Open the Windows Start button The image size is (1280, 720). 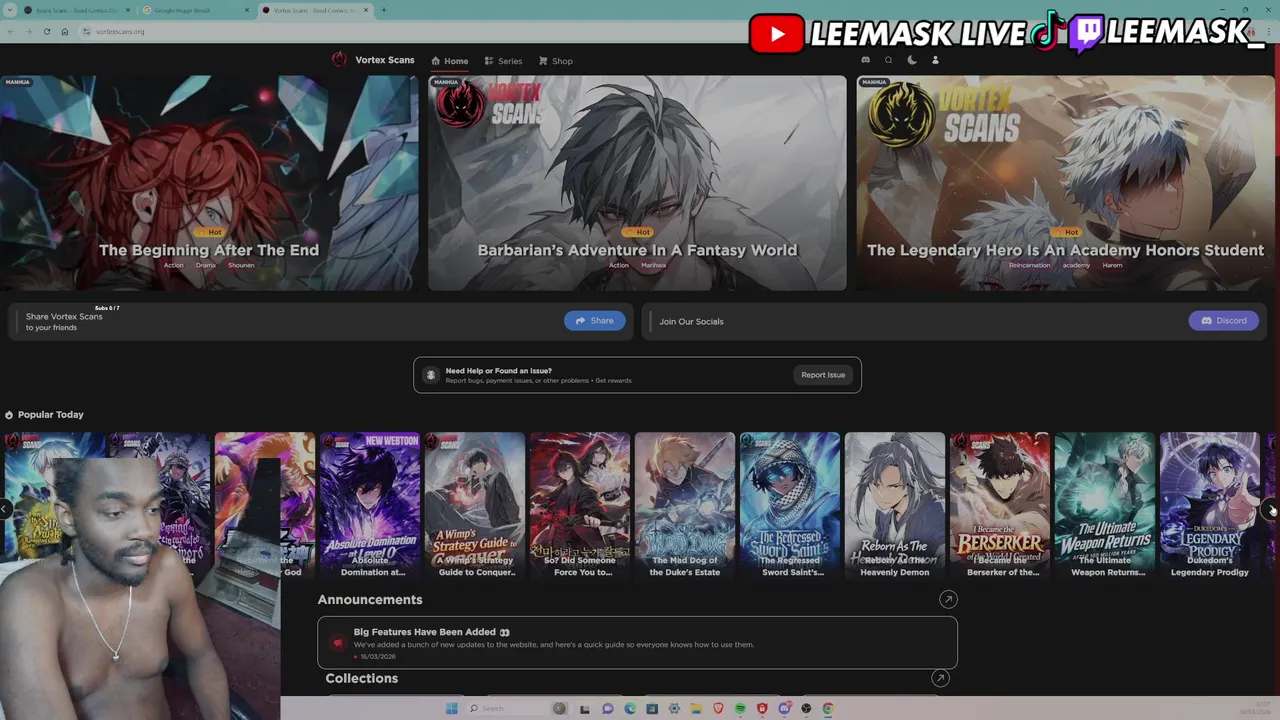(x=452, y=708)
